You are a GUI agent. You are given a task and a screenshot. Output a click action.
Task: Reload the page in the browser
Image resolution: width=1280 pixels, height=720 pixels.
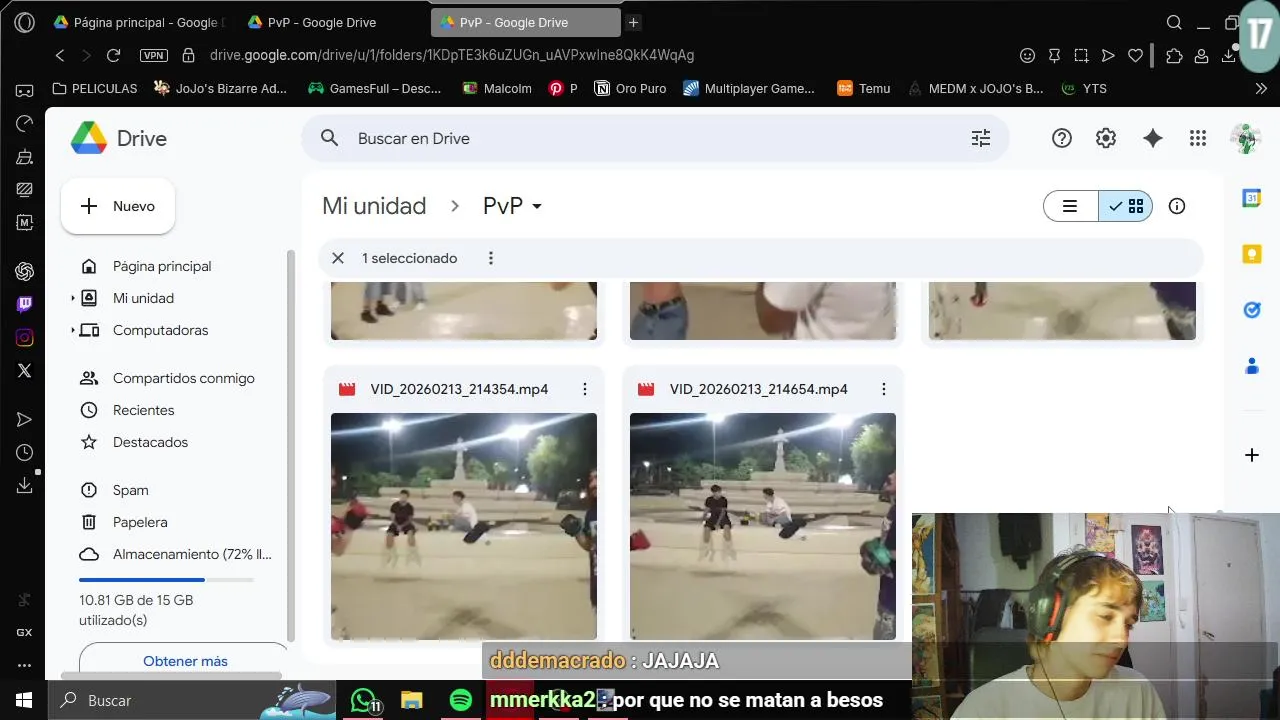pos(113,56)
